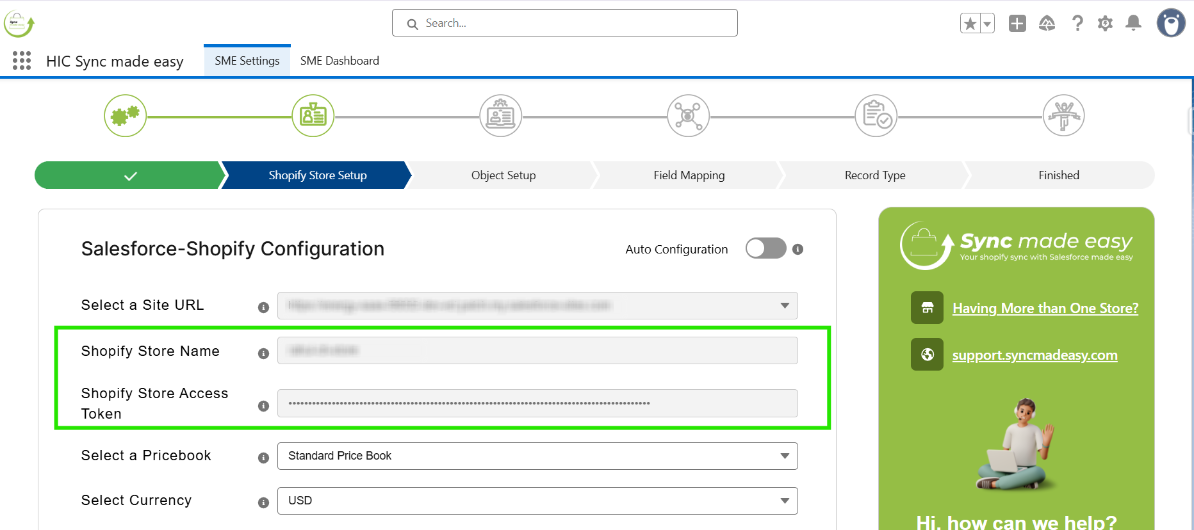Click the object setup step circle icon
1194x530 pixels.
pos(500,116)
